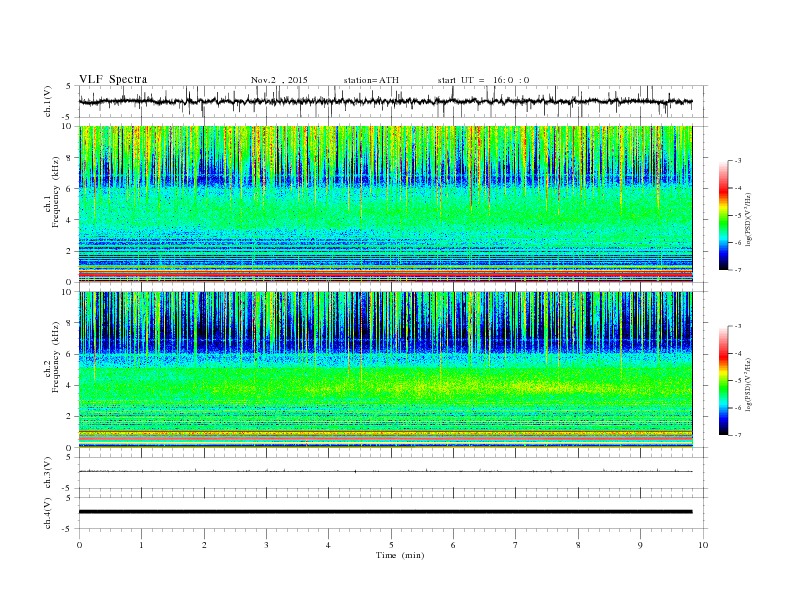Click the time axis tick label '5'
This screenshot has height=612, width=792.
tap(391, 545)
